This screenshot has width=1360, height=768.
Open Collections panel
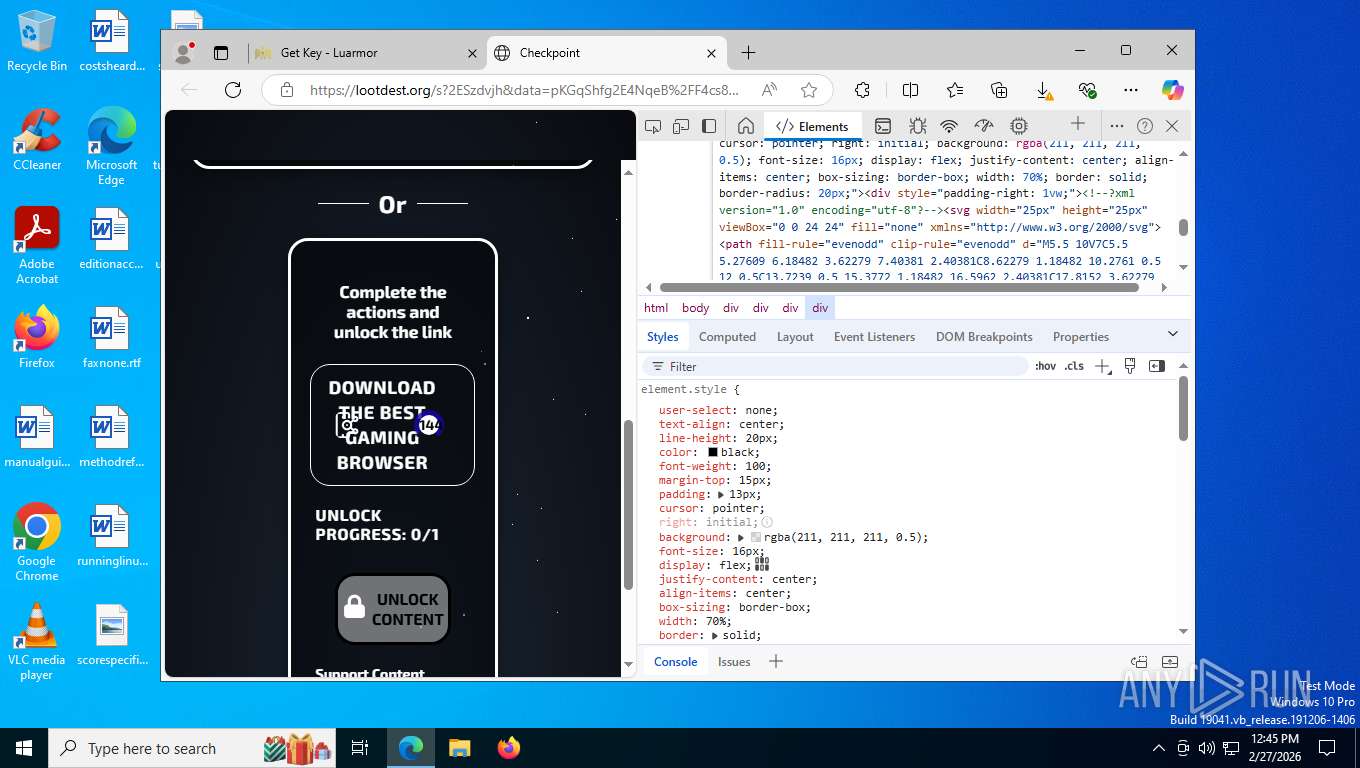[999, 90]
